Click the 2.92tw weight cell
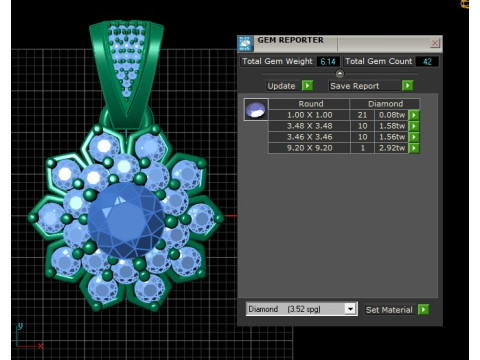 [392, 148]
